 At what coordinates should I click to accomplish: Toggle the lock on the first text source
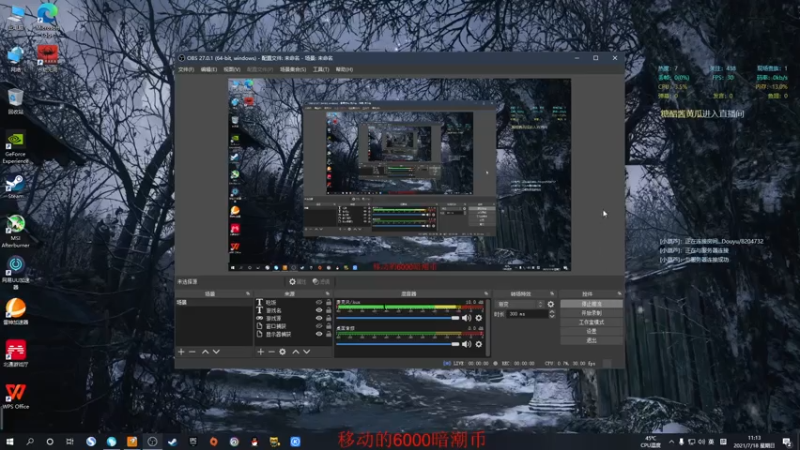pyautogui.click(x=329, y=303)
